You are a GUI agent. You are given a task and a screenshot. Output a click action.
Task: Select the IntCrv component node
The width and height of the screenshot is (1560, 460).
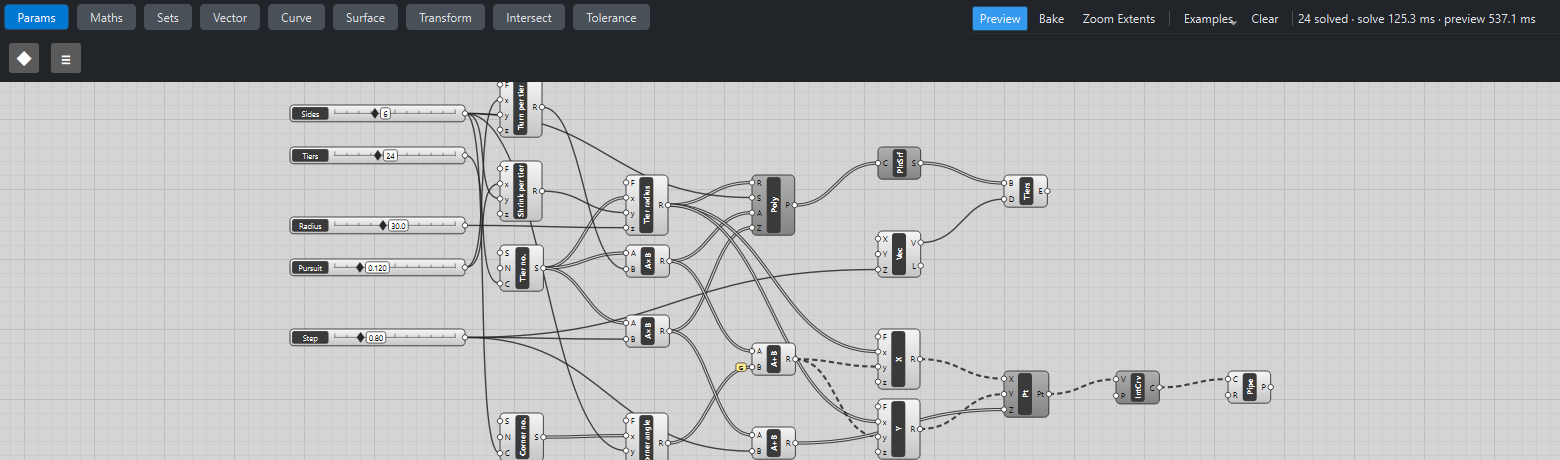click(1137, 387)
